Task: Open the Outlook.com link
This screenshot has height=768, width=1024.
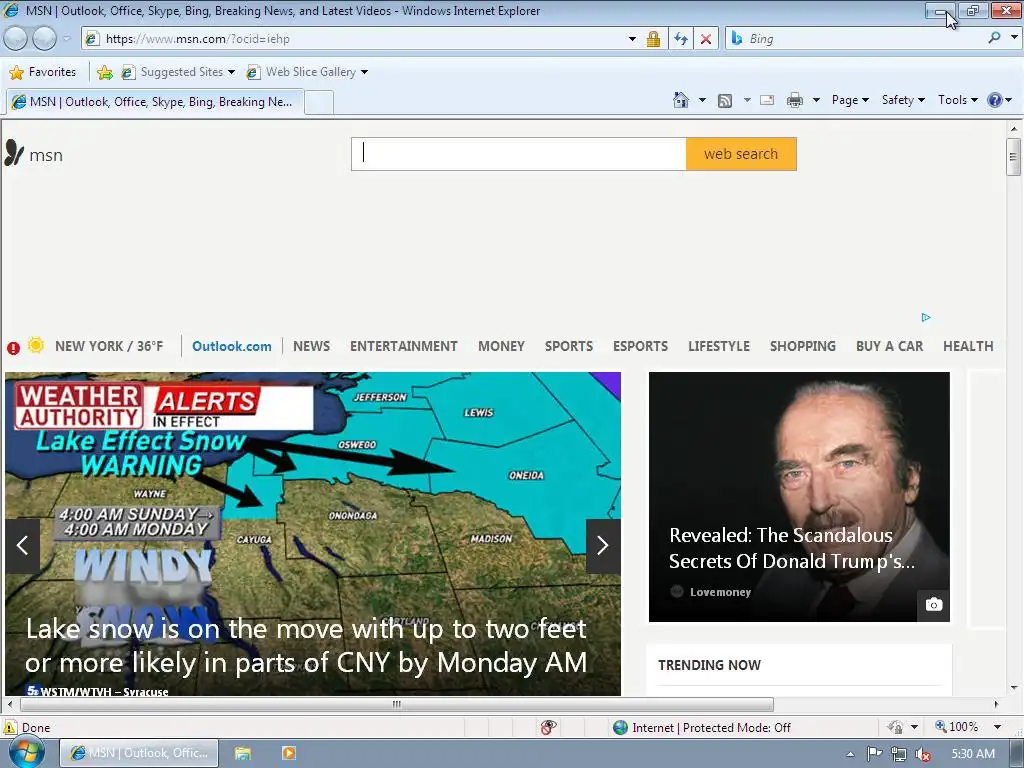Action: 232,346
